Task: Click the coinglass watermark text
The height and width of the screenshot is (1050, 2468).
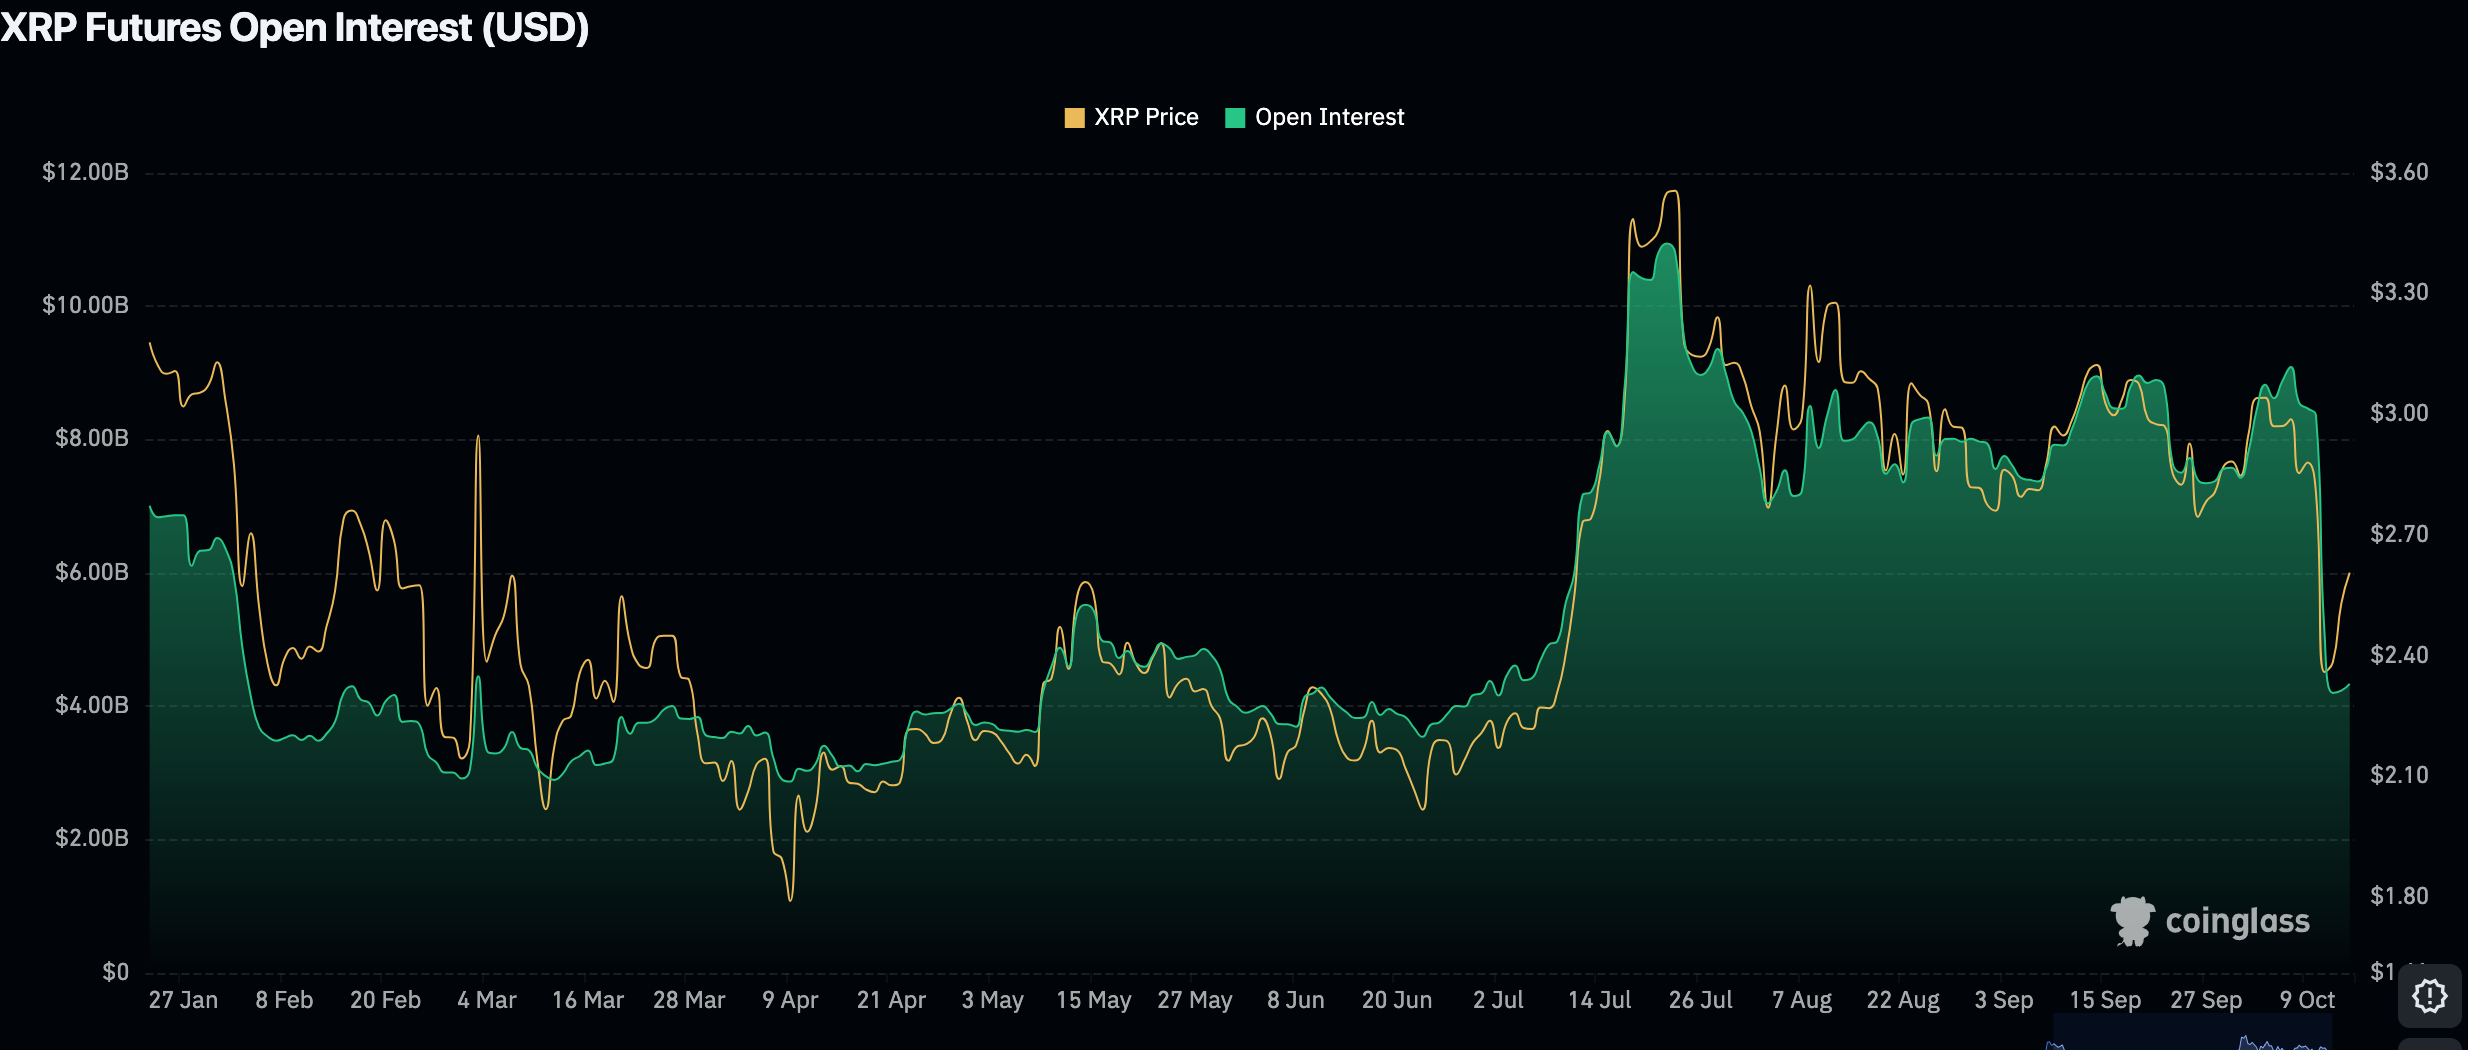Action: tap(2237, 921)
